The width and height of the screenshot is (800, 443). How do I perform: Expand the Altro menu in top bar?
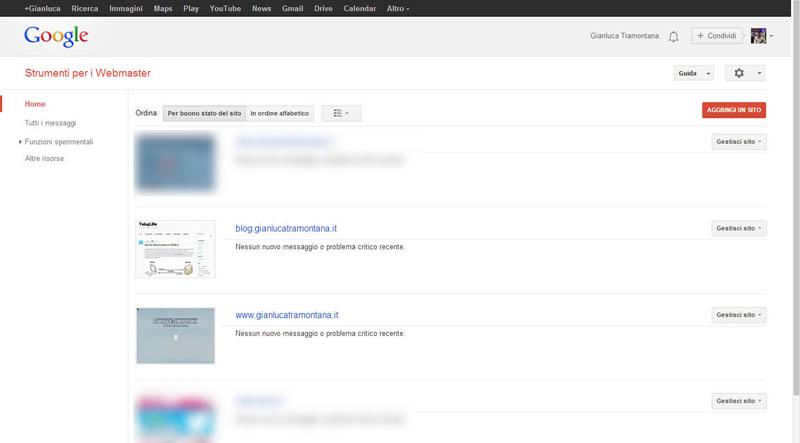(398, 8)
